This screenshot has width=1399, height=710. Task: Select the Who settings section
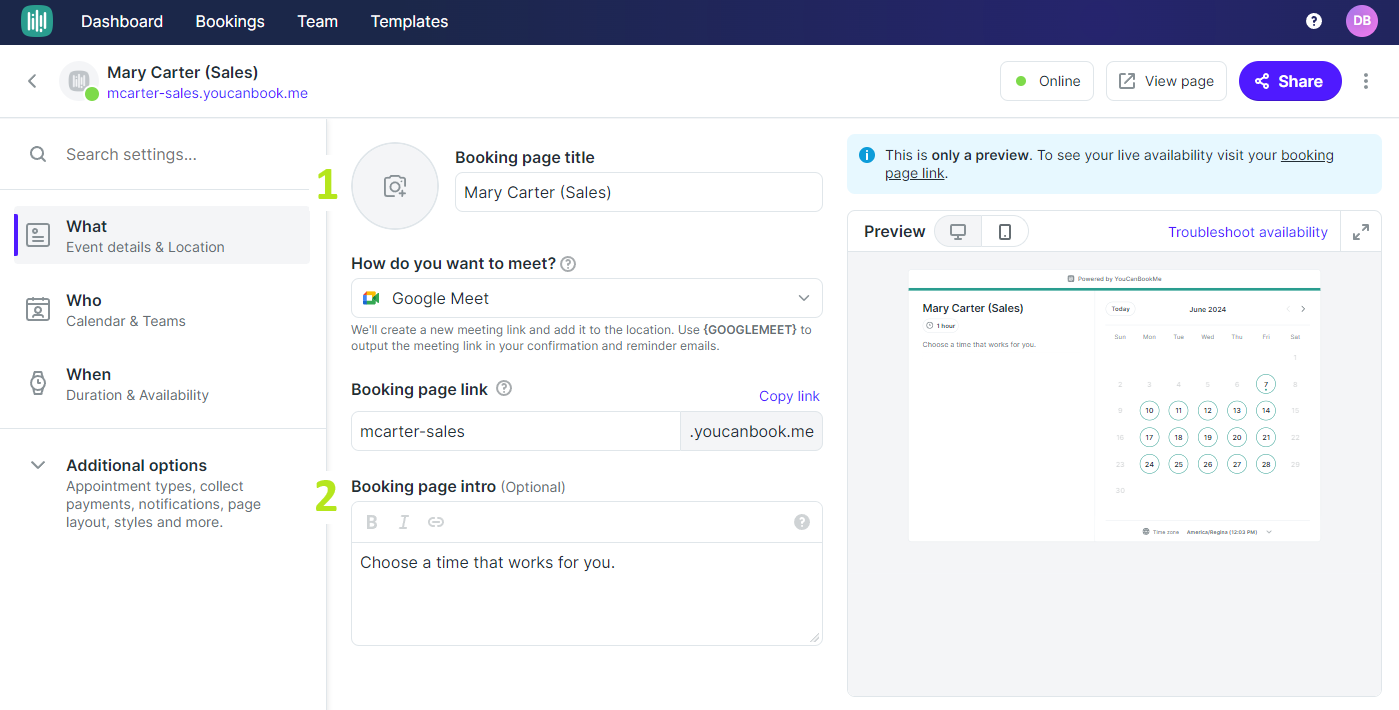tap(162, 309)
